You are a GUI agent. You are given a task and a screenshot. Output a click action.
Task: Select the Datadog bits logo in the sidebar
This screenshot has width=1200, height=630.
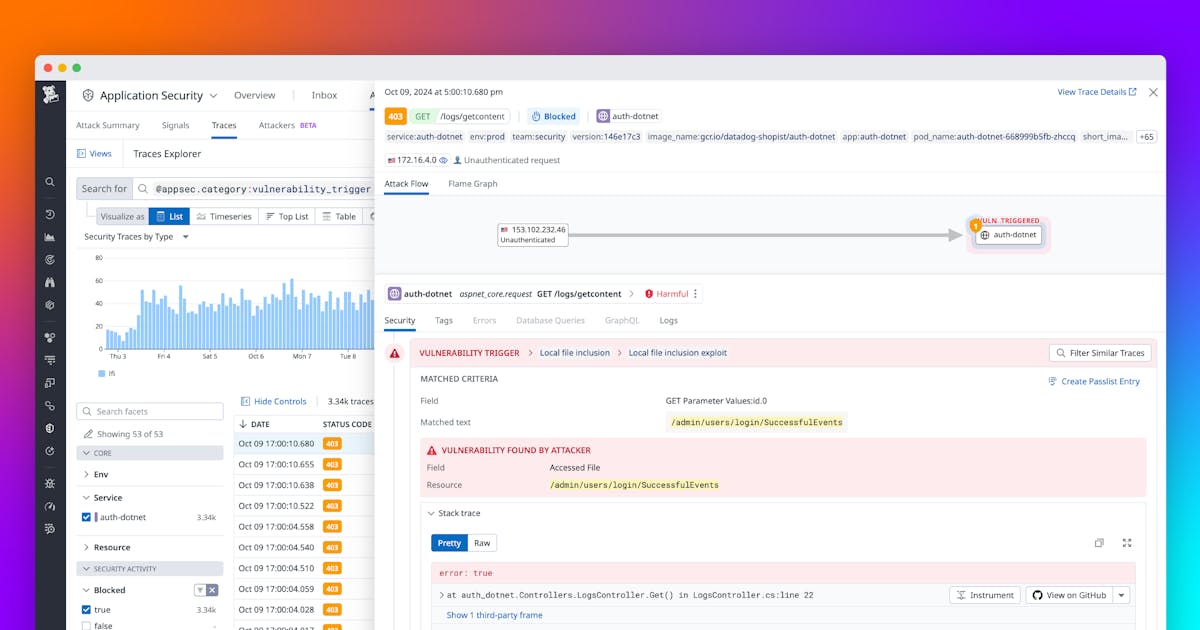coord(50,93)
